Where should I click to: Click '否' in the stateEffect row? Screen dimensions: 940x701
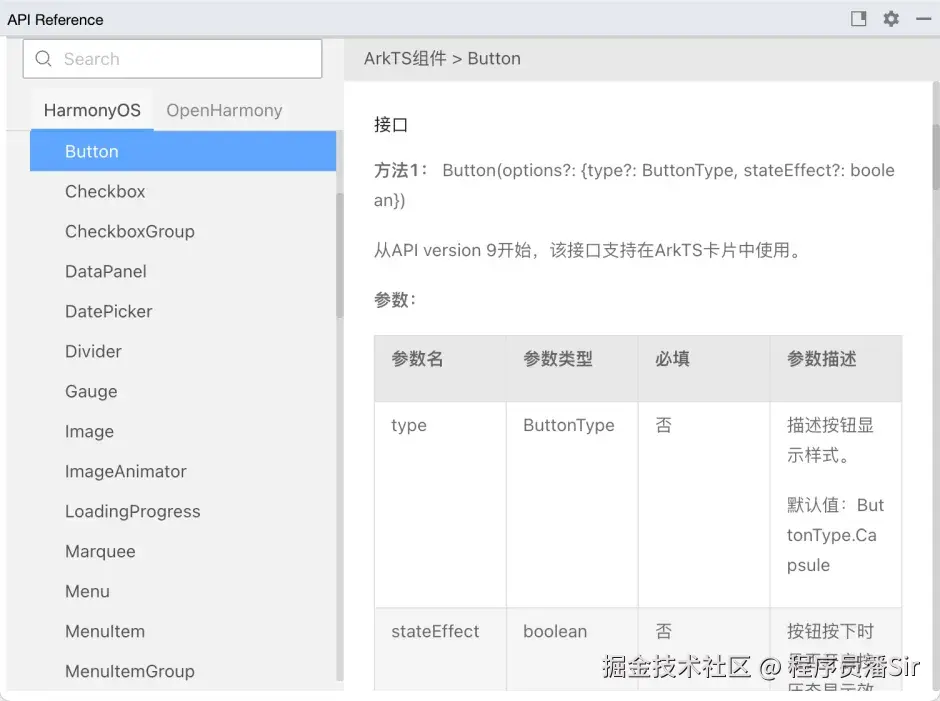click(x=664, y=631)
